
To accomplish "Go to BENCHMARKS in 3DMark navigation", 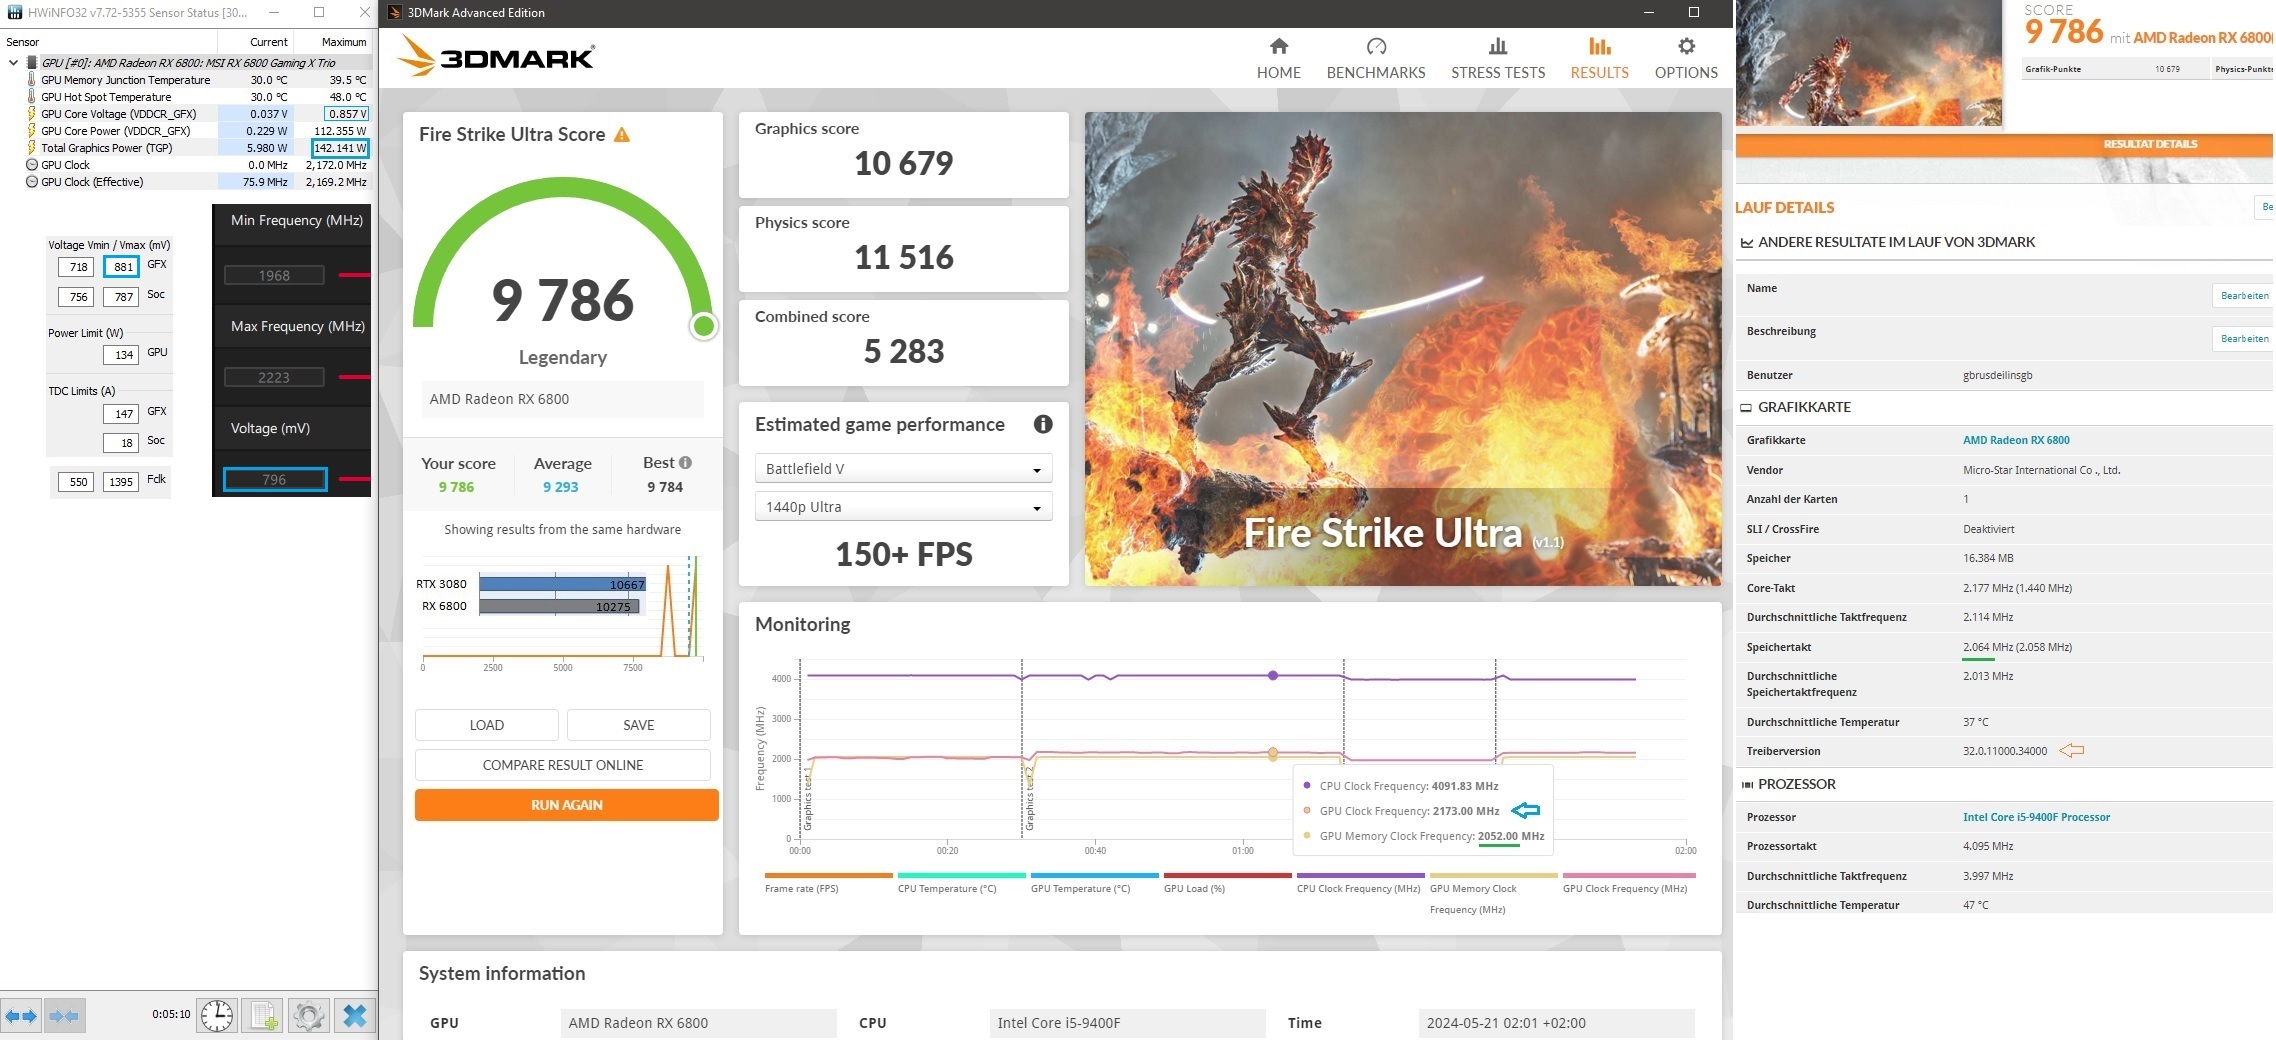I will 1376,59.
